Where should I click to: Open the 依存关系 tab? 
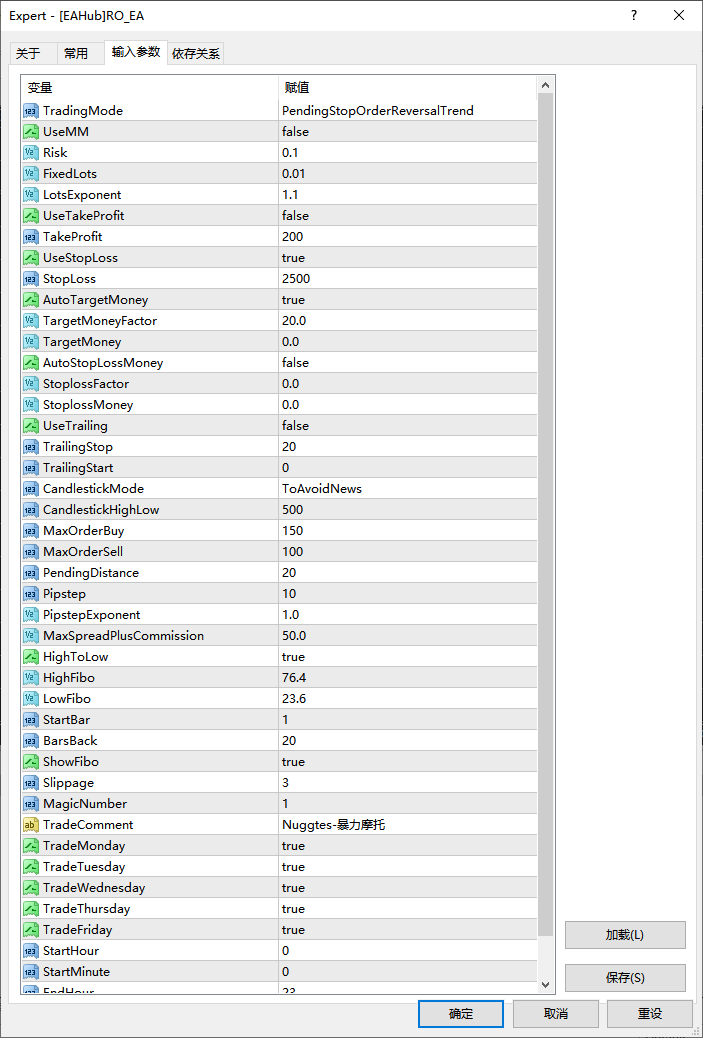(196, 54)
